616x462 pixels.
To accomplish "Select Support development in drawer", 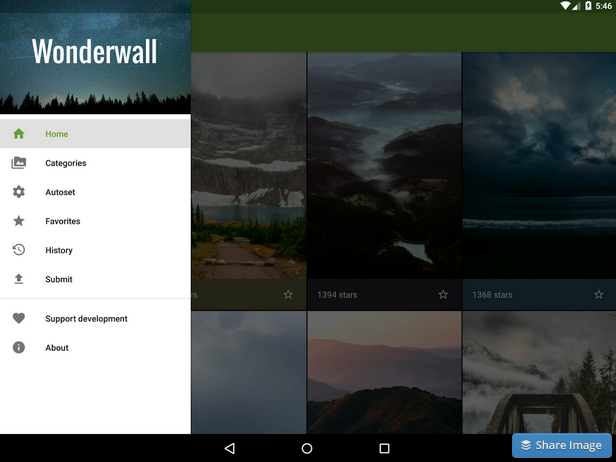I will click(x=95, y=318).
